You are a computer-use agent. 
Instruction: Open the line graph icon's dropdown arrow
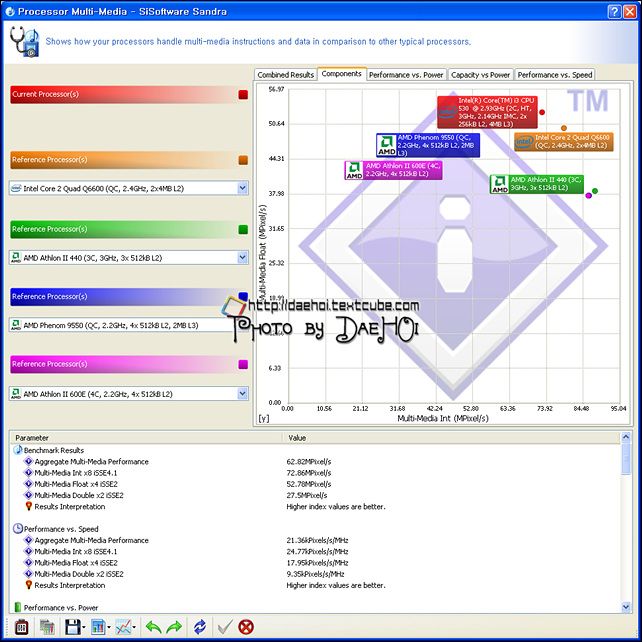[x=134, y=628]
